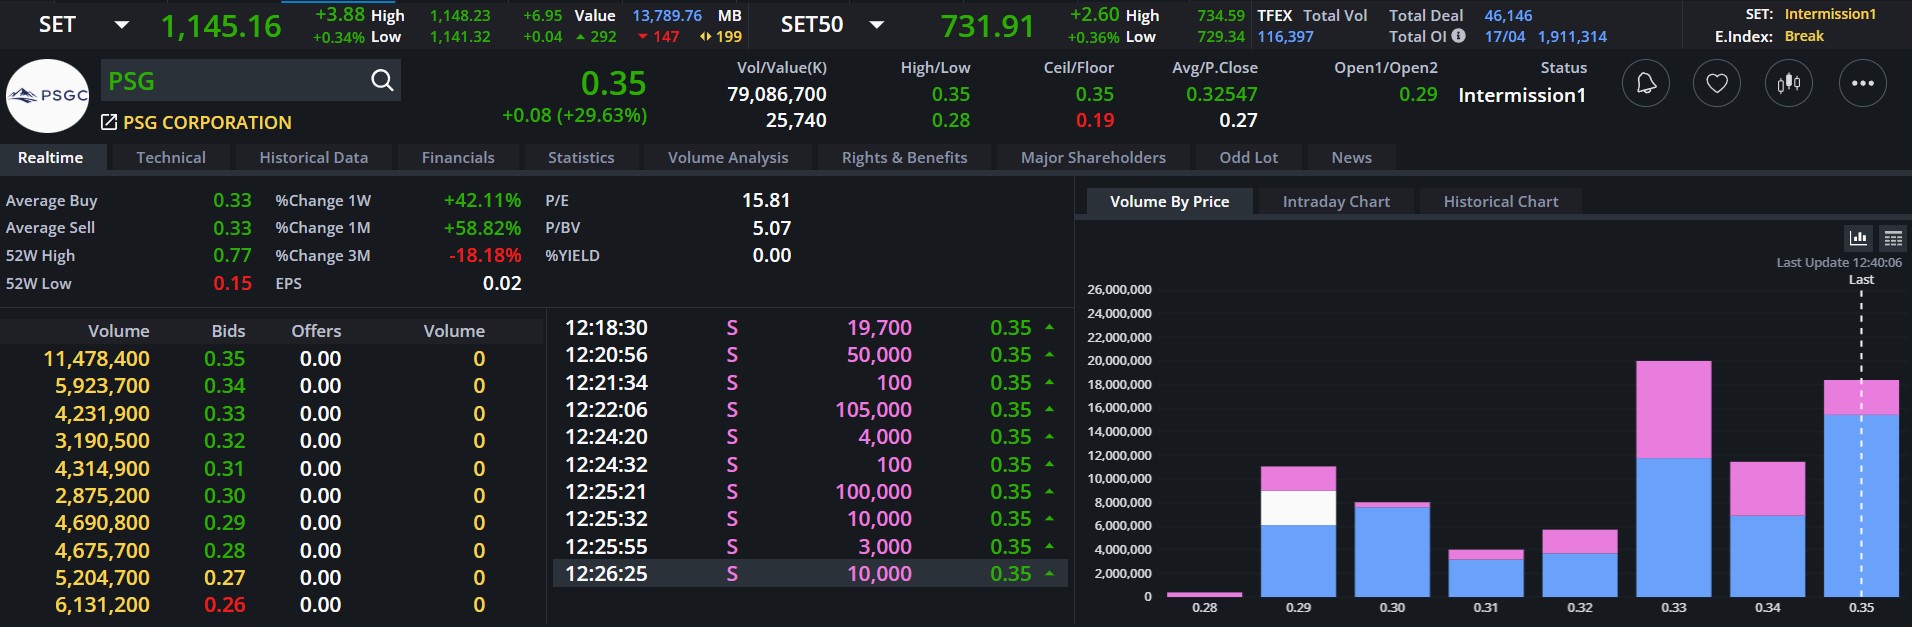Open the candlestick chart icon button

pyautogui.click(x=1789, y=83)
